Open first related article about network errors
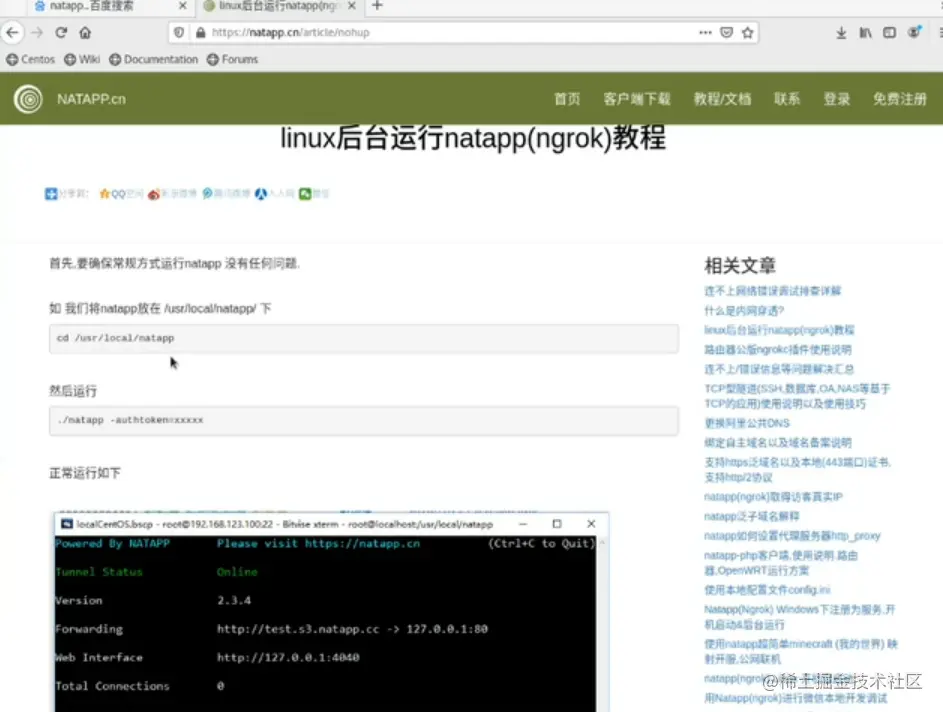Image resolution: width=943 pixels, height=712 pixels. tap(772, 291)
